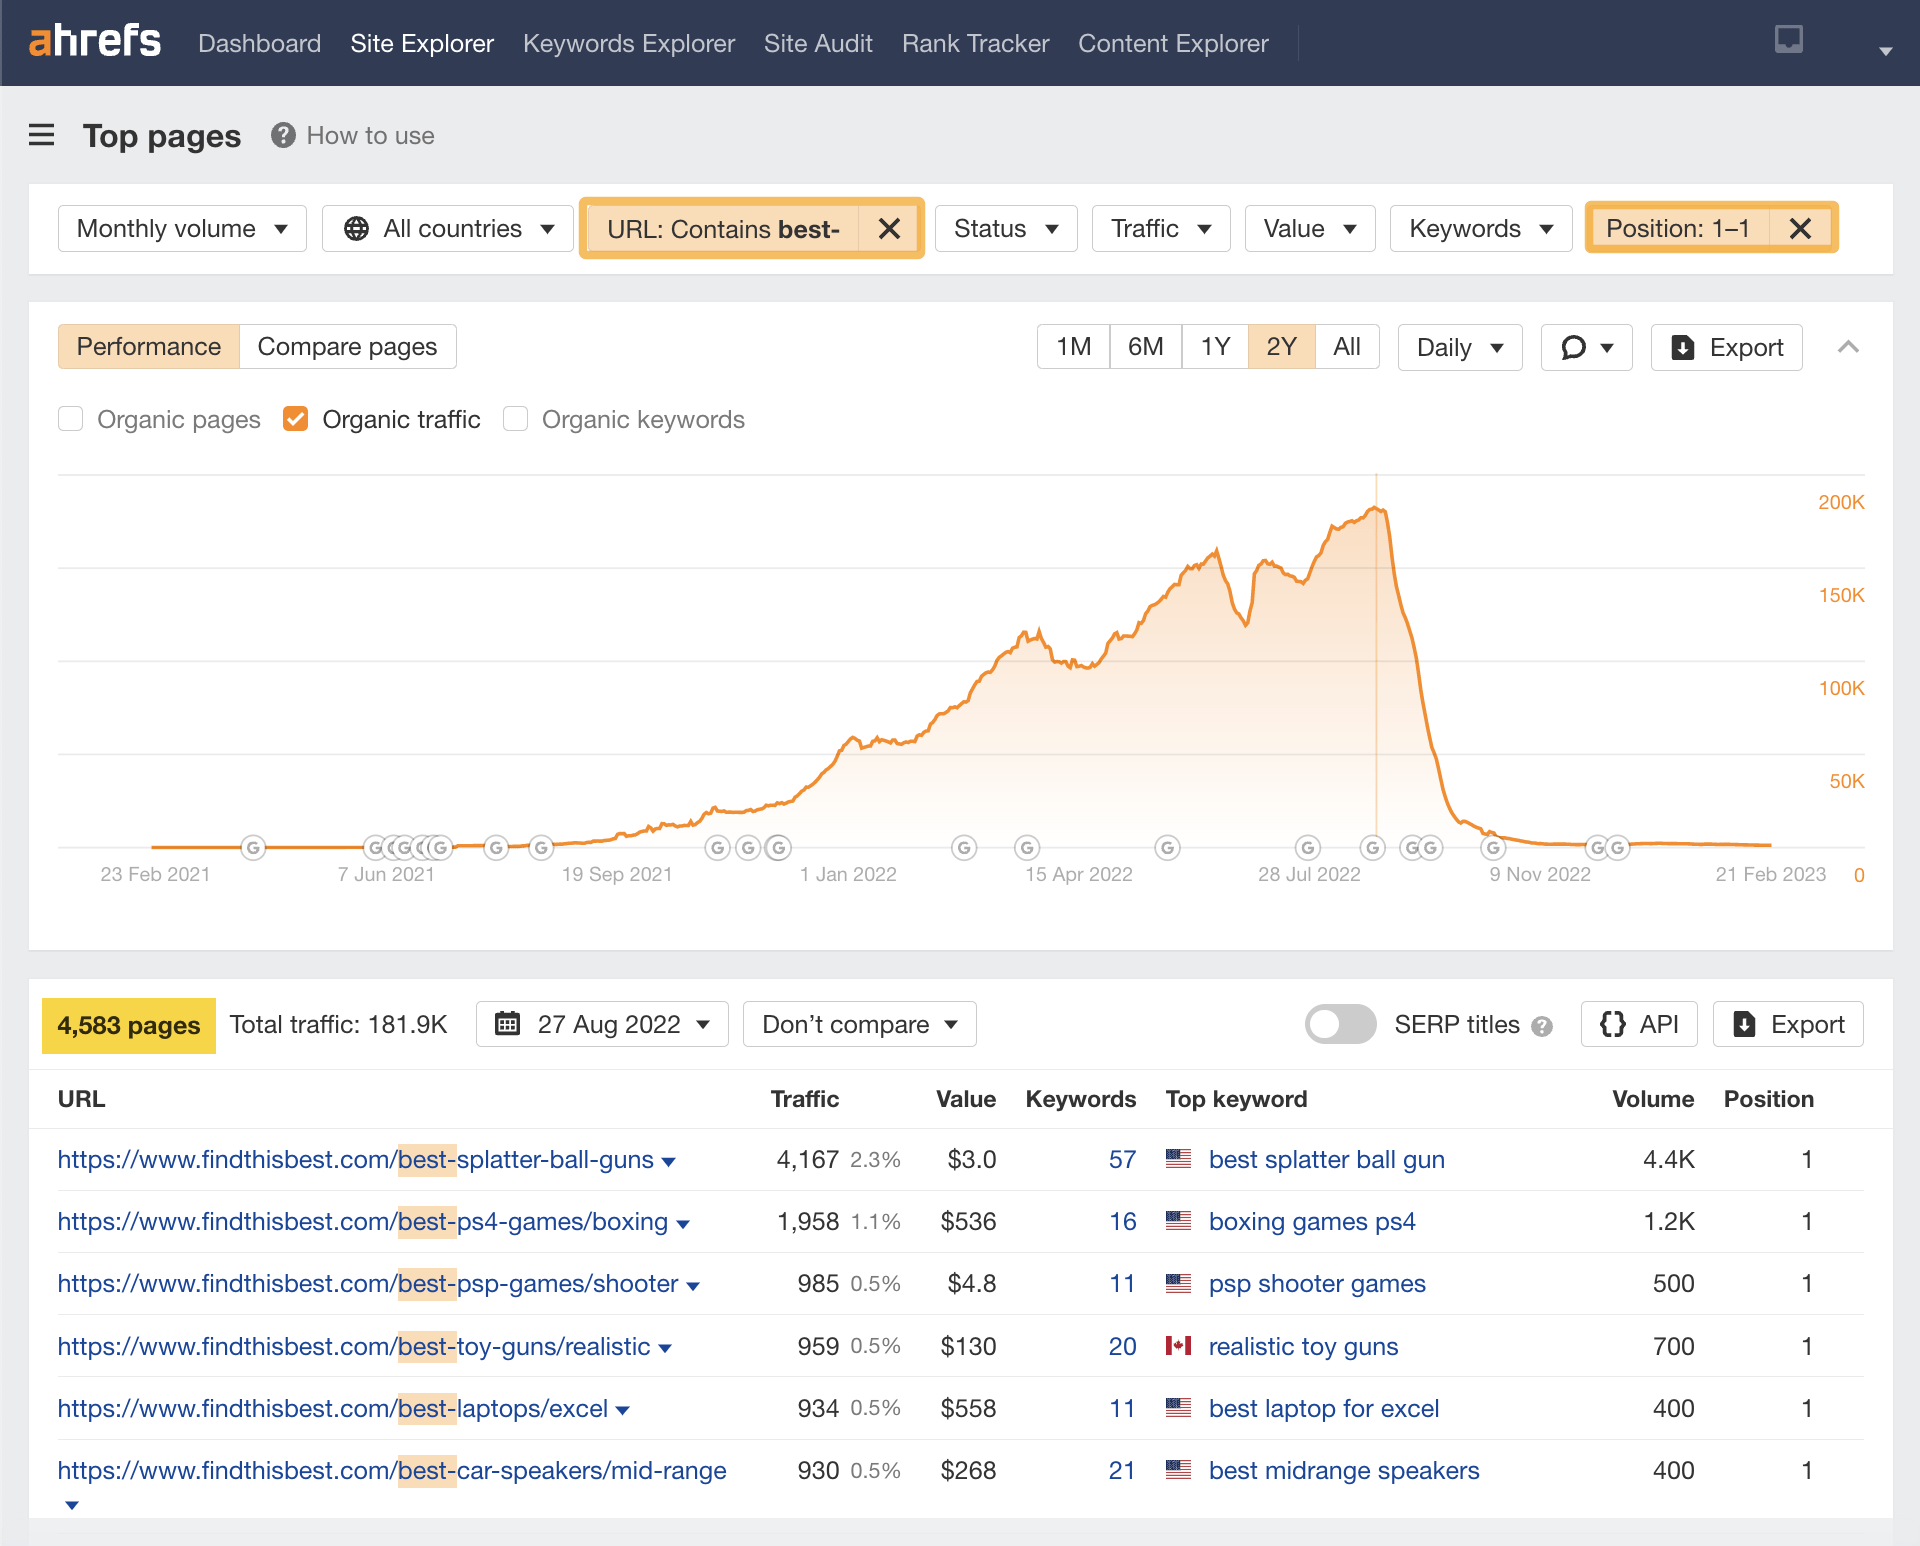Click the hamburger menu icon
The image size is (1920, 1546).
[x=43, y=134]
